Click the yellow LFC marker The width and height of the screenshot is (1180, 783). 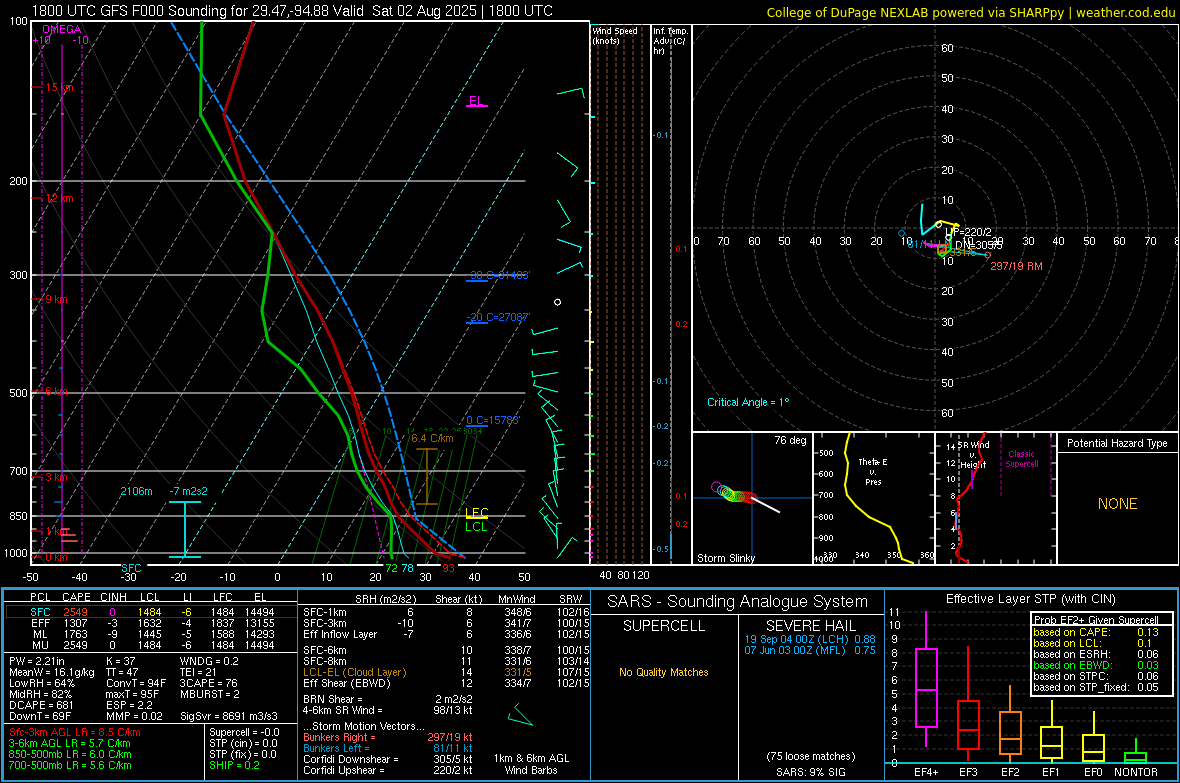476,513
